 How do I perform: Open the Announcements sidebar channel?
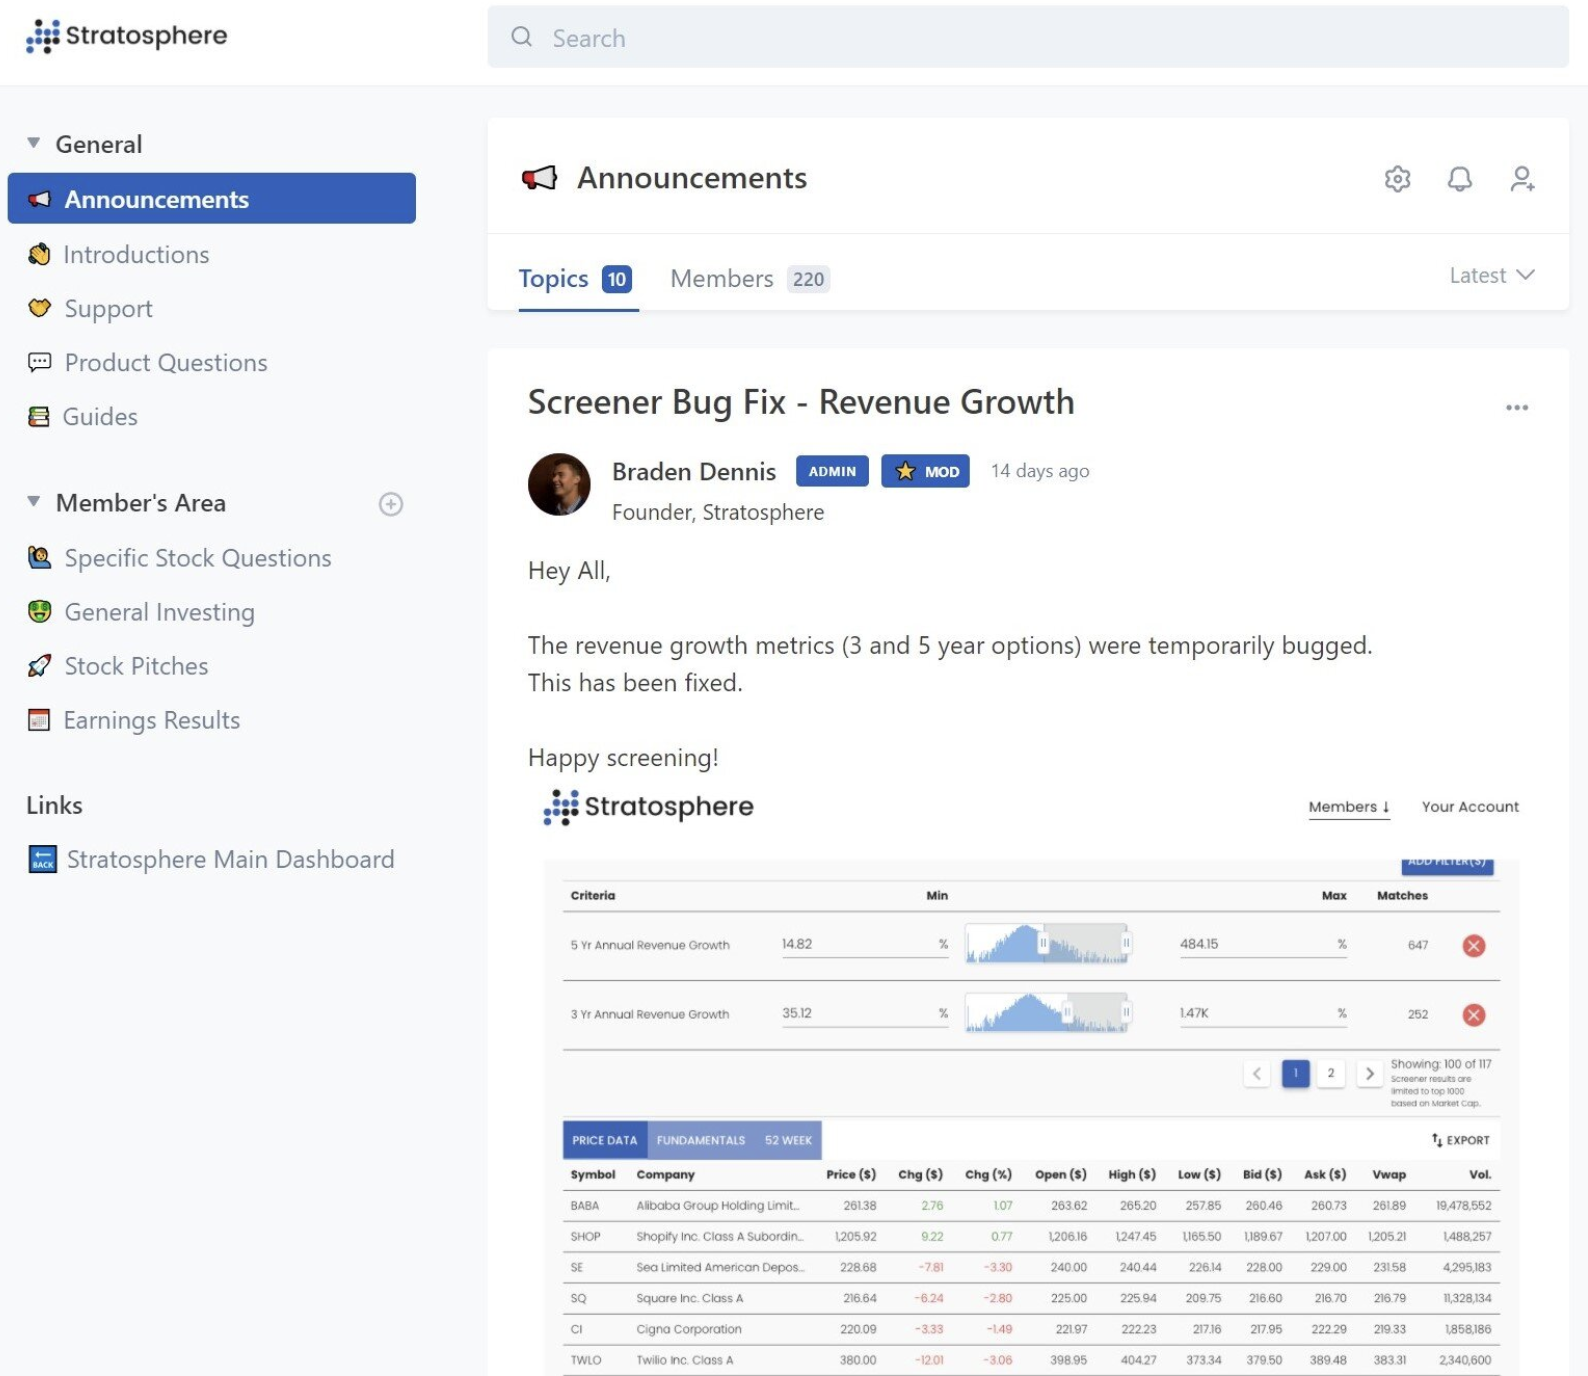(212, 198)
